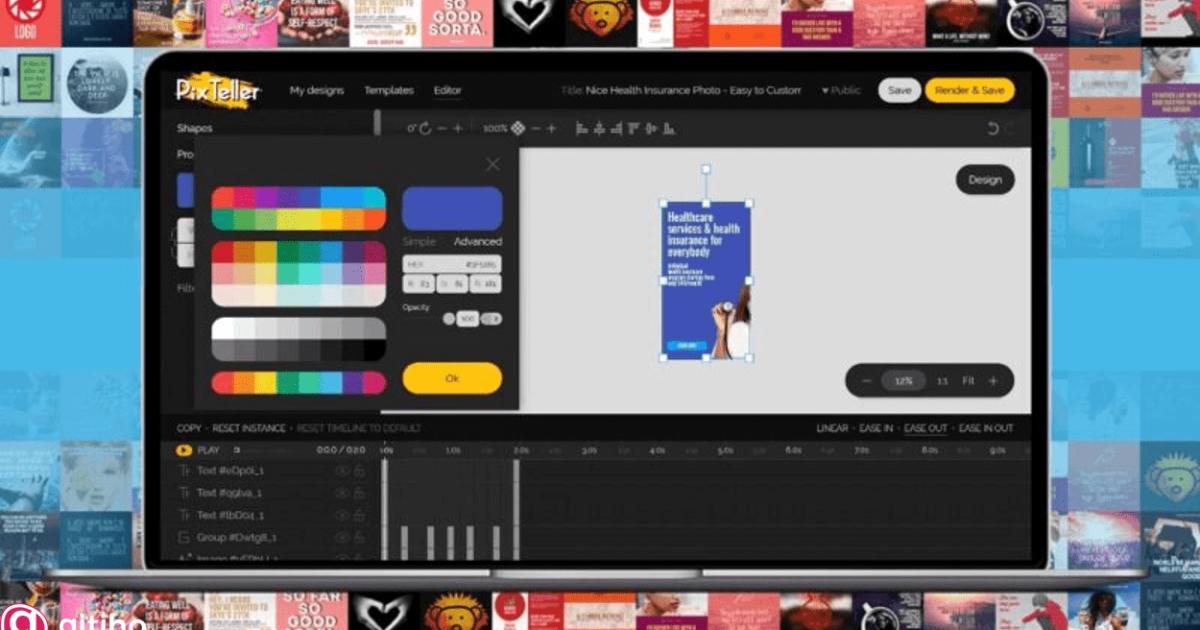
Task: Pick red in the top color palette
Action: pyautogui.click(x=222, y=197)
